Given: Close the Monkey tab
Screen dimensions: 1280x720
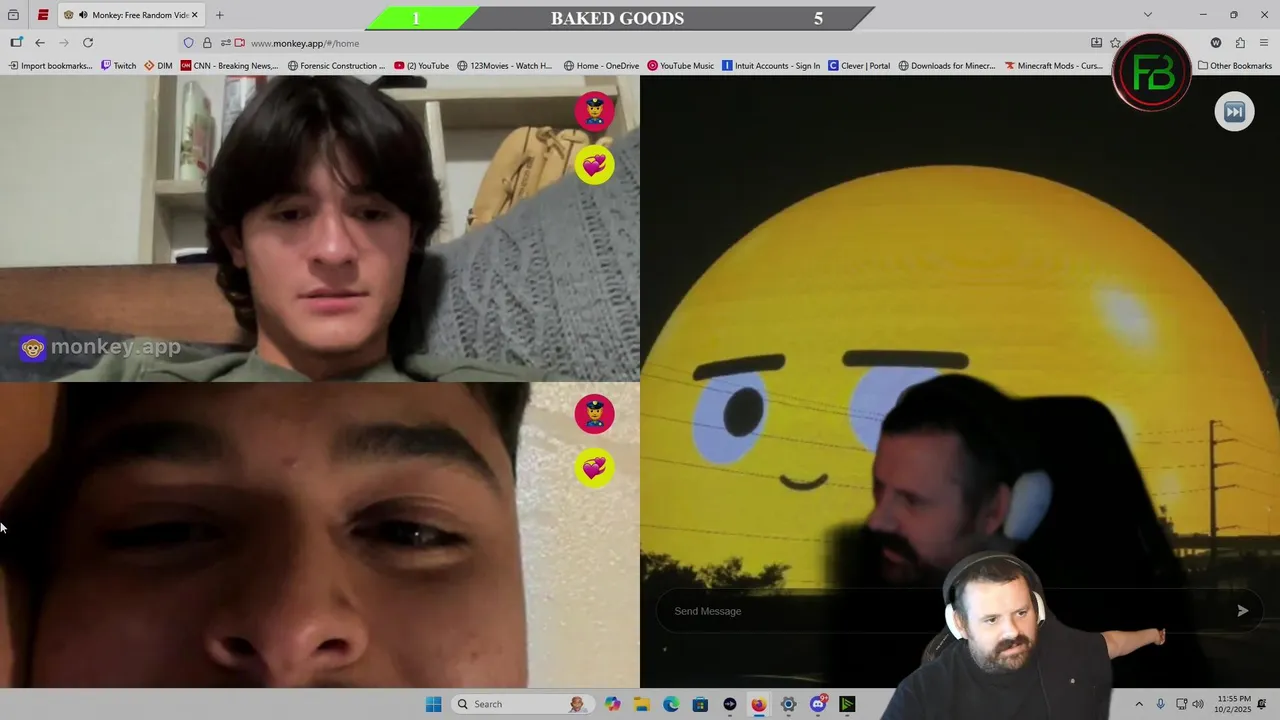Looking at the screenshot, I should point(195,15).
